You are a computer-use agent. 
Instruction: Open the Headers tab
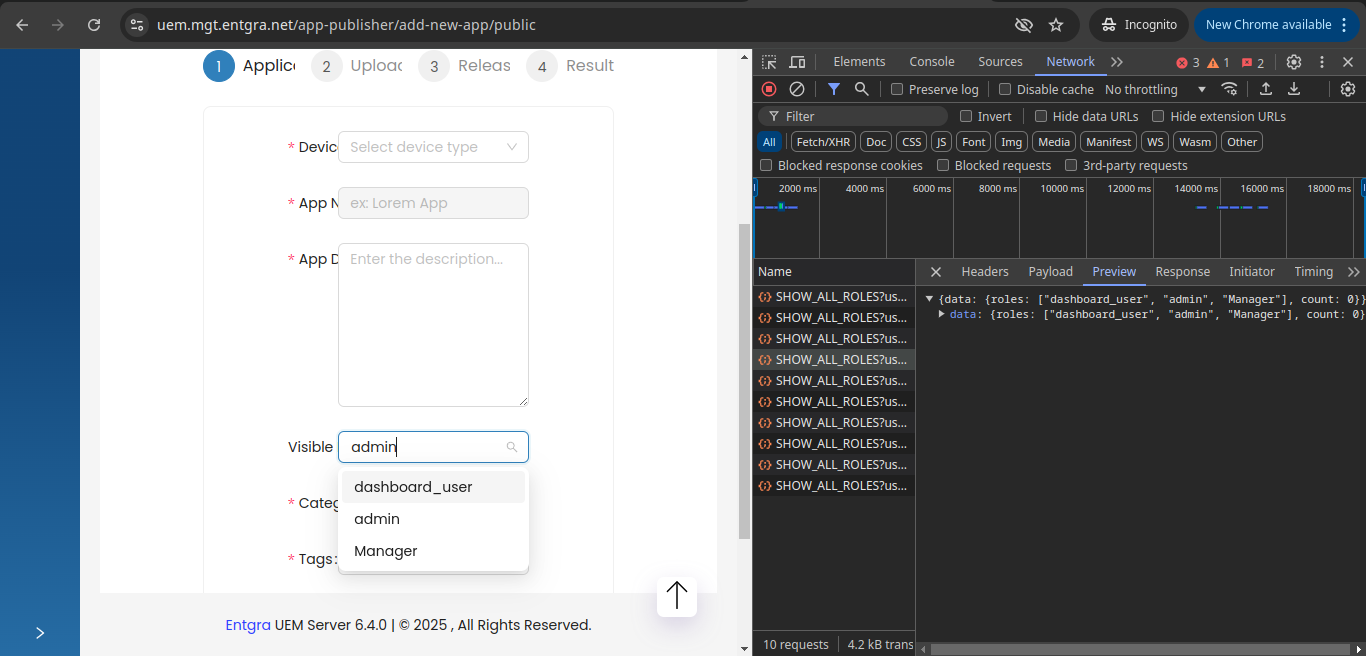click(985, 272)
